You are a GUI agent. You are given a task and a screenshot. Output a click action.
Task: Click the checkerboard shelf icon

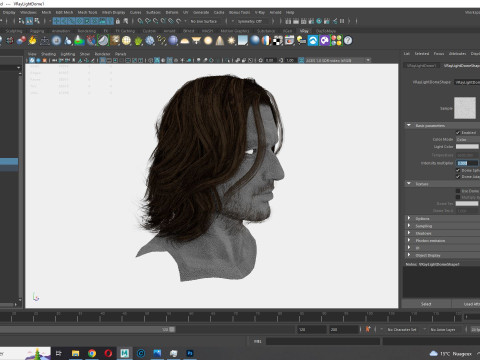(x=278, y=41)
